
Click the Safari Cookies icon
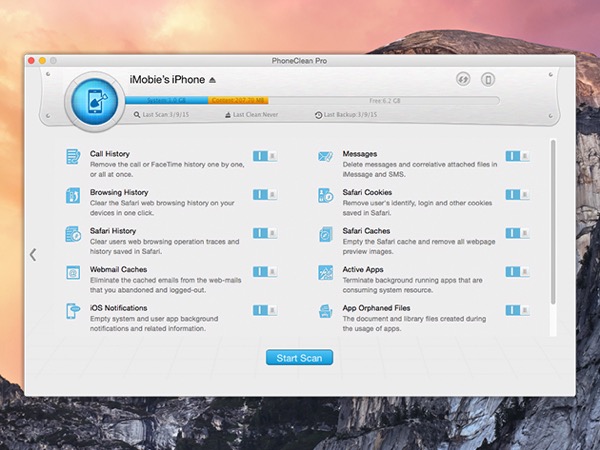(325, 195)
